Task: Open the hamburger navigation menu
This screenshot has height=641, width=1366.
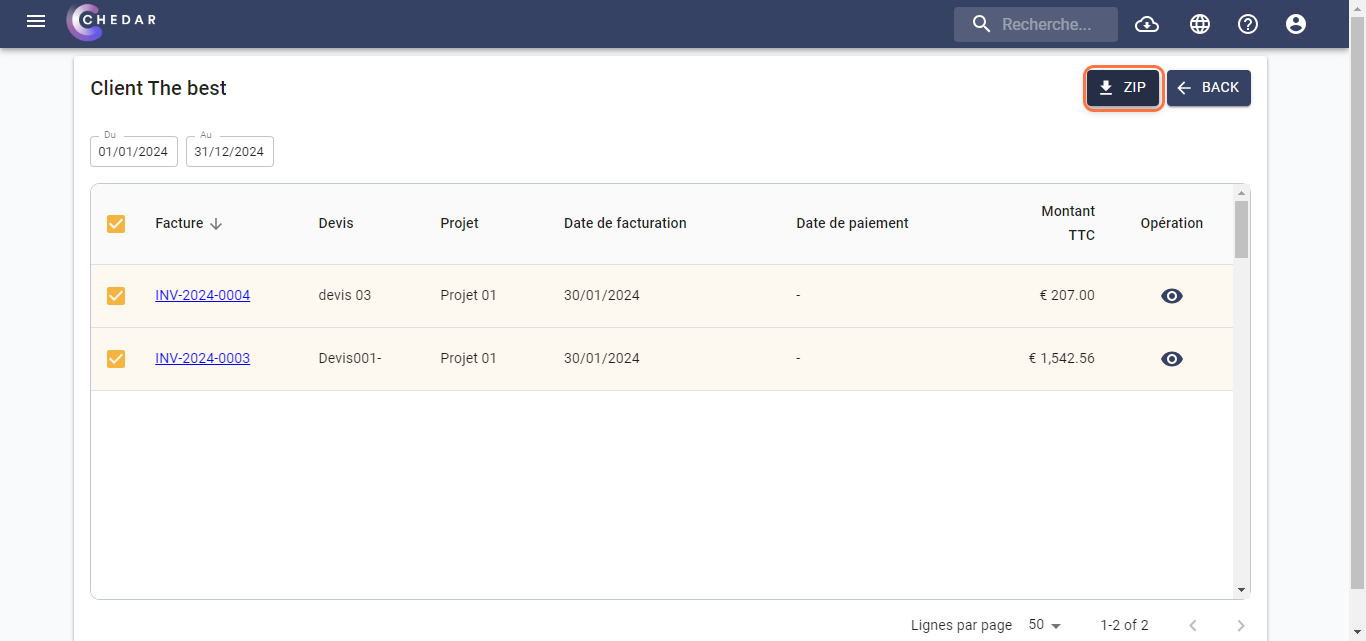Action: [x=36, y=21]
